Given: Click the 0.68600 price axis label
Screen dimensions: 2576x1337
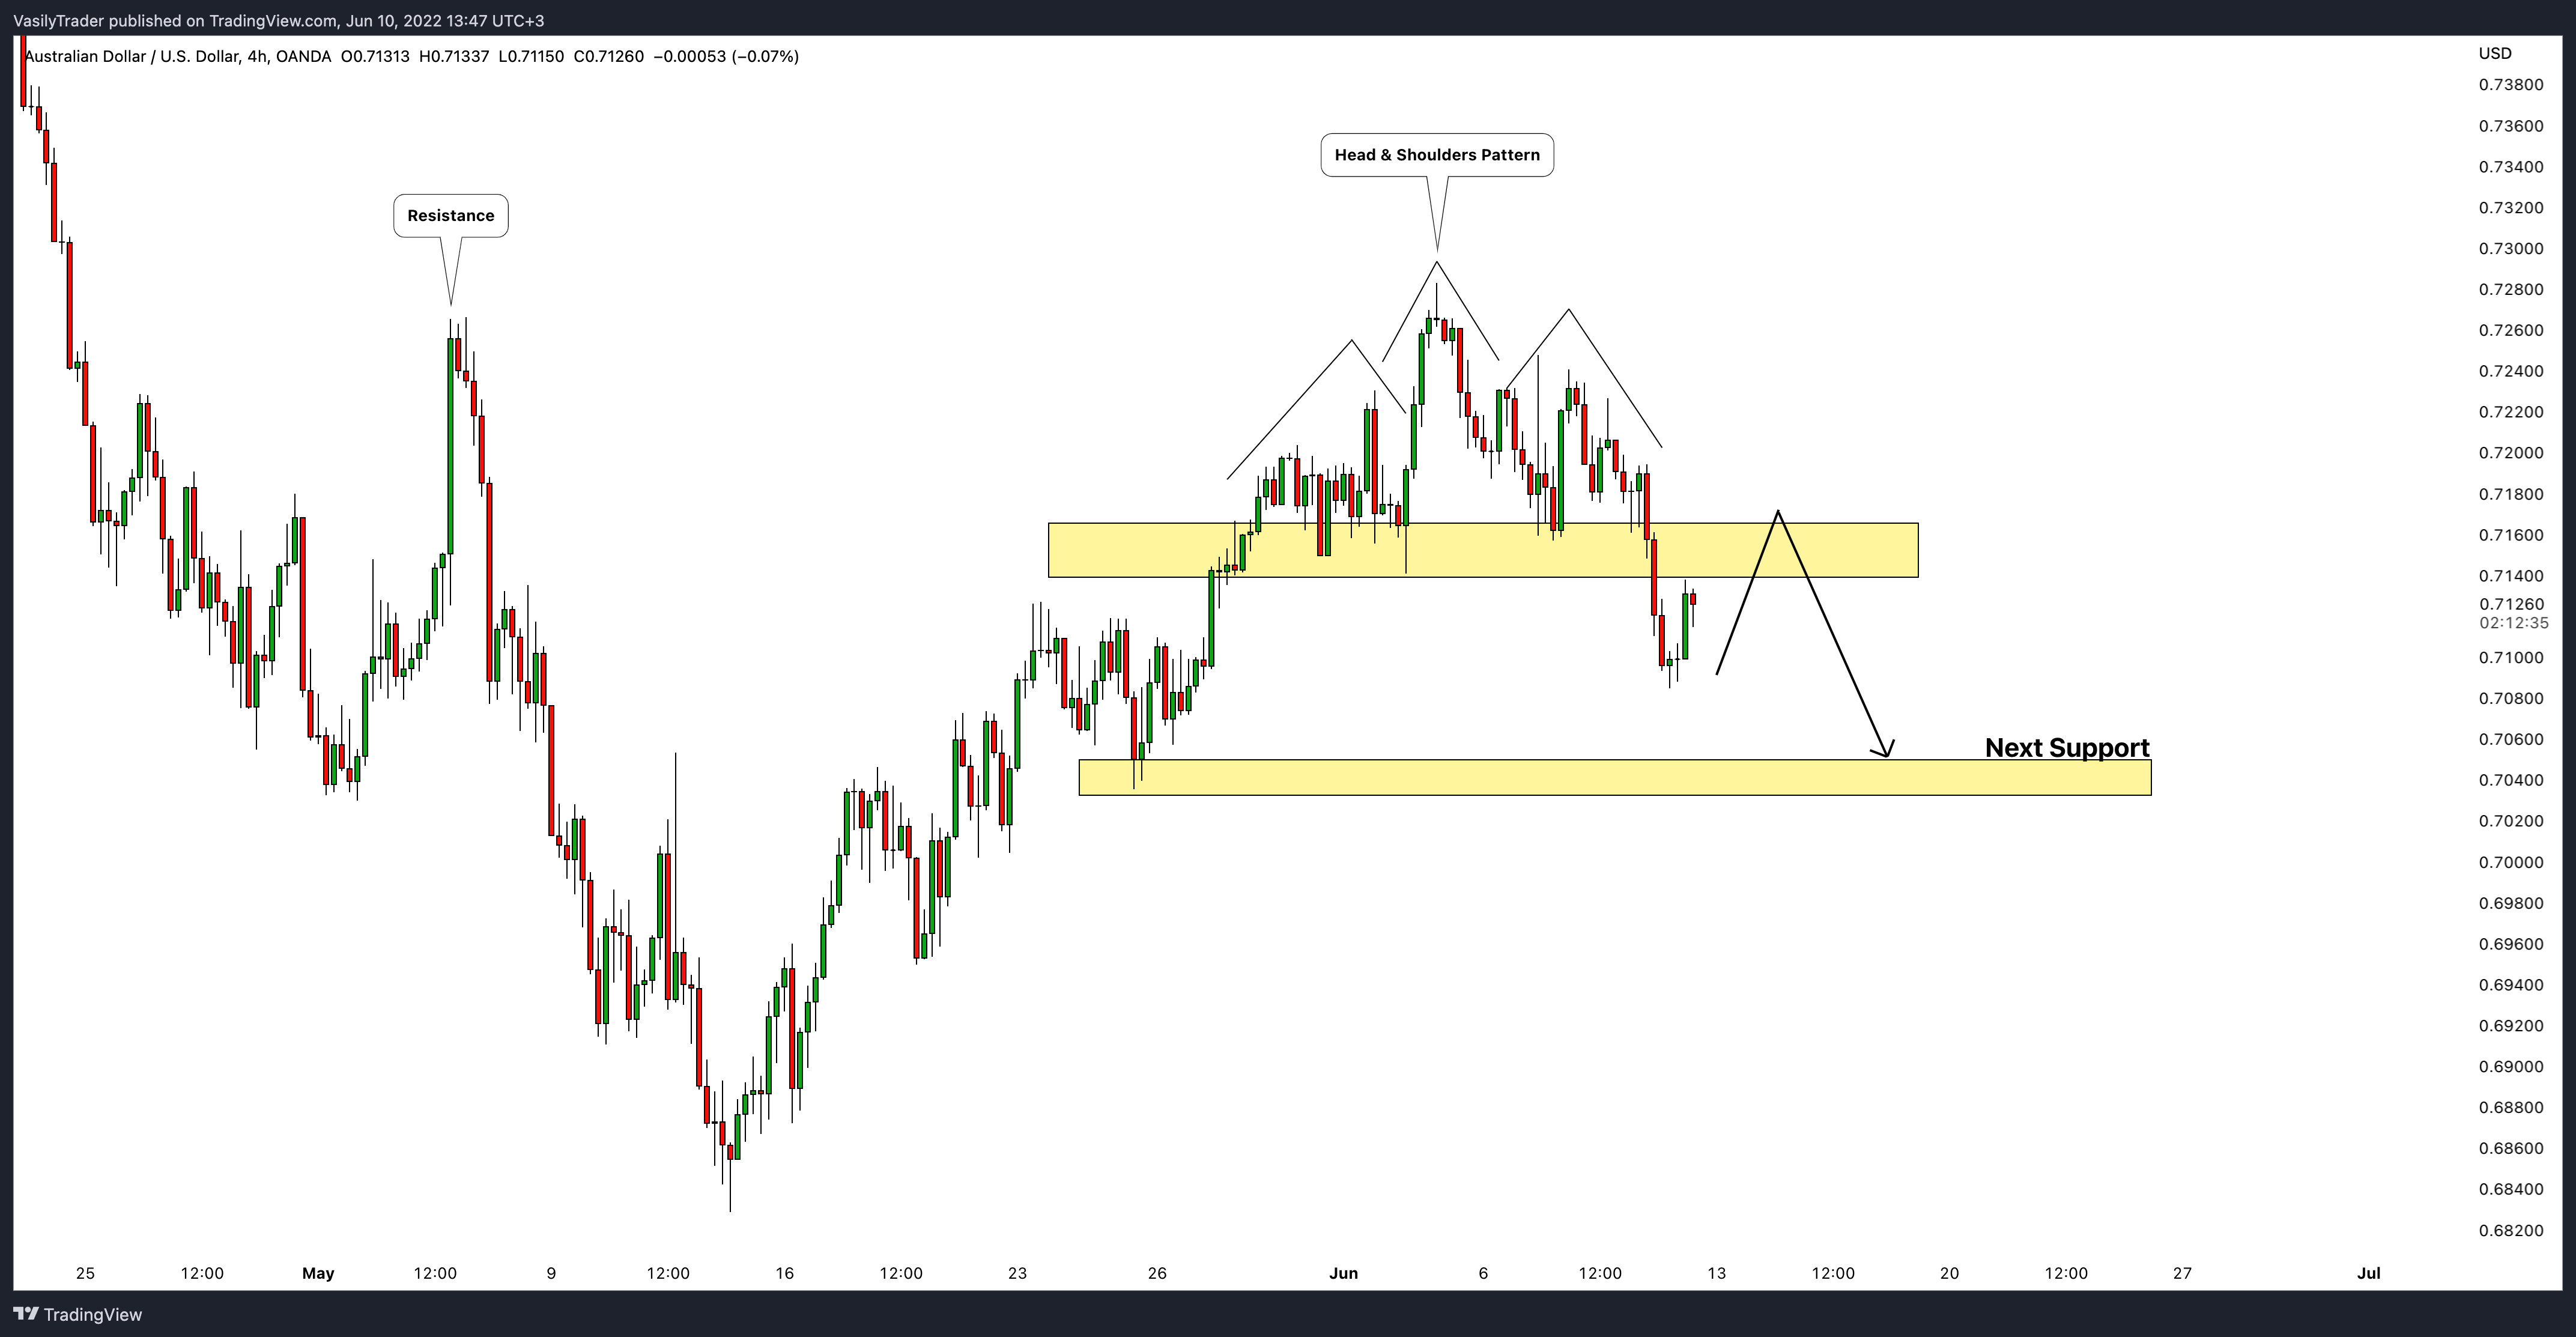Looking at the screenshot, I should [x=2511, y=1149].
